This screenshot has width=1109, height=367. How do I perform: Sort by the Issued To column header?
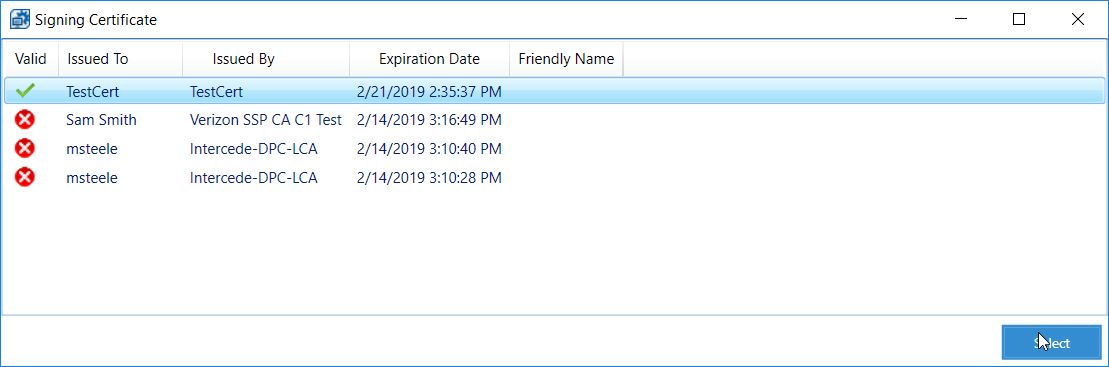pyautogui.click(x=121, y=59)
